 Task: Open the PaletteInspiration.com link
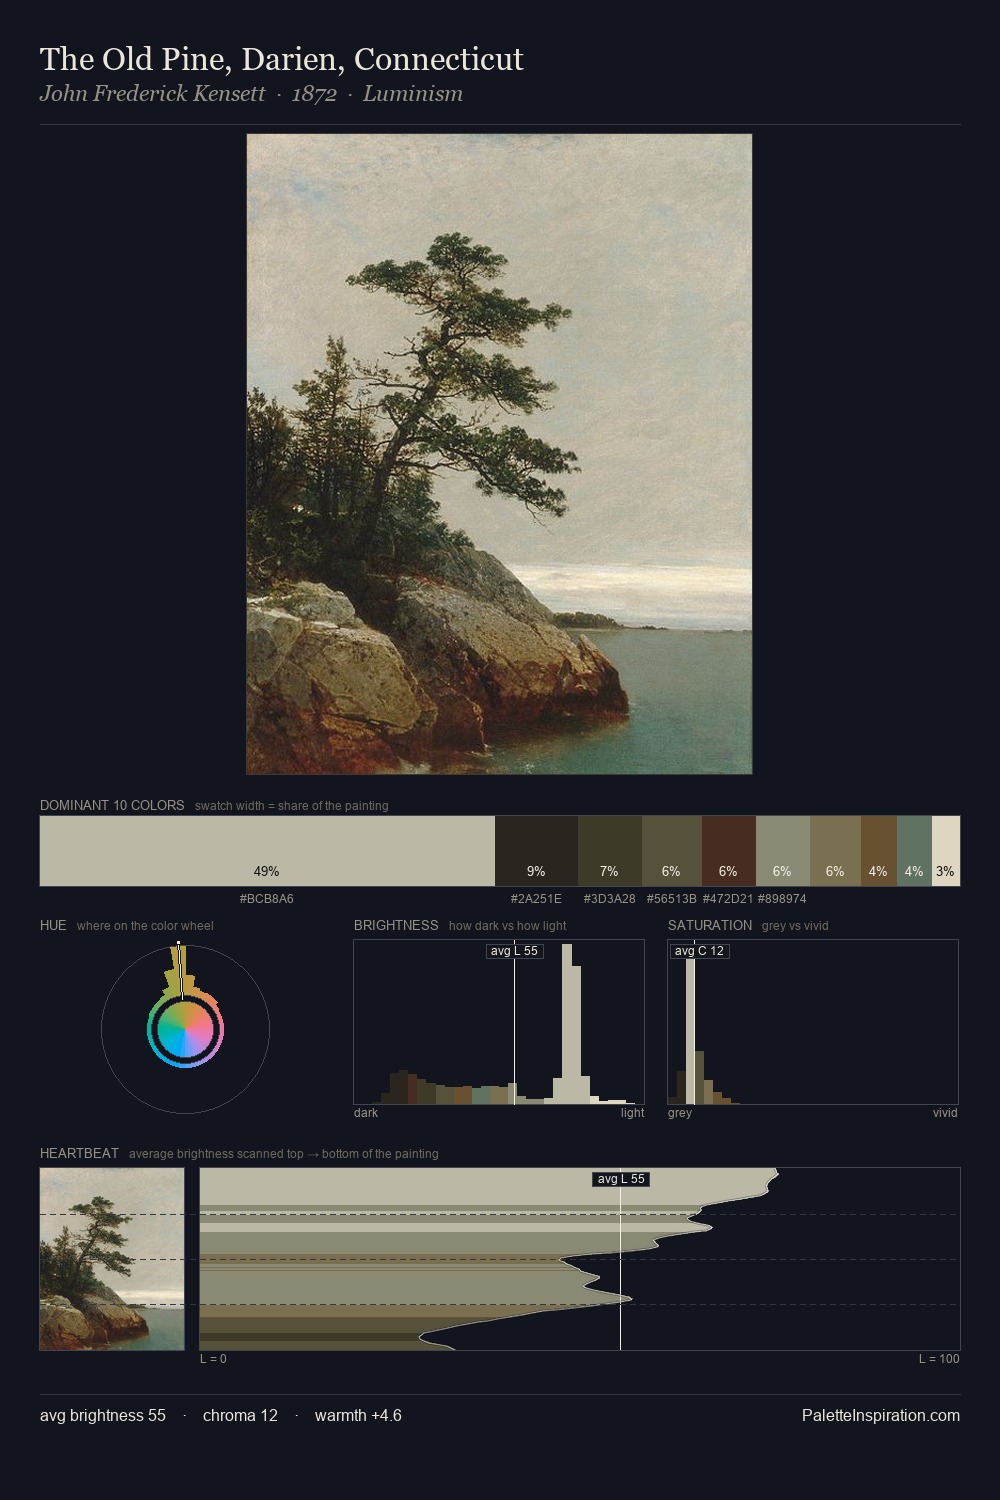[x=880, y=1415]
